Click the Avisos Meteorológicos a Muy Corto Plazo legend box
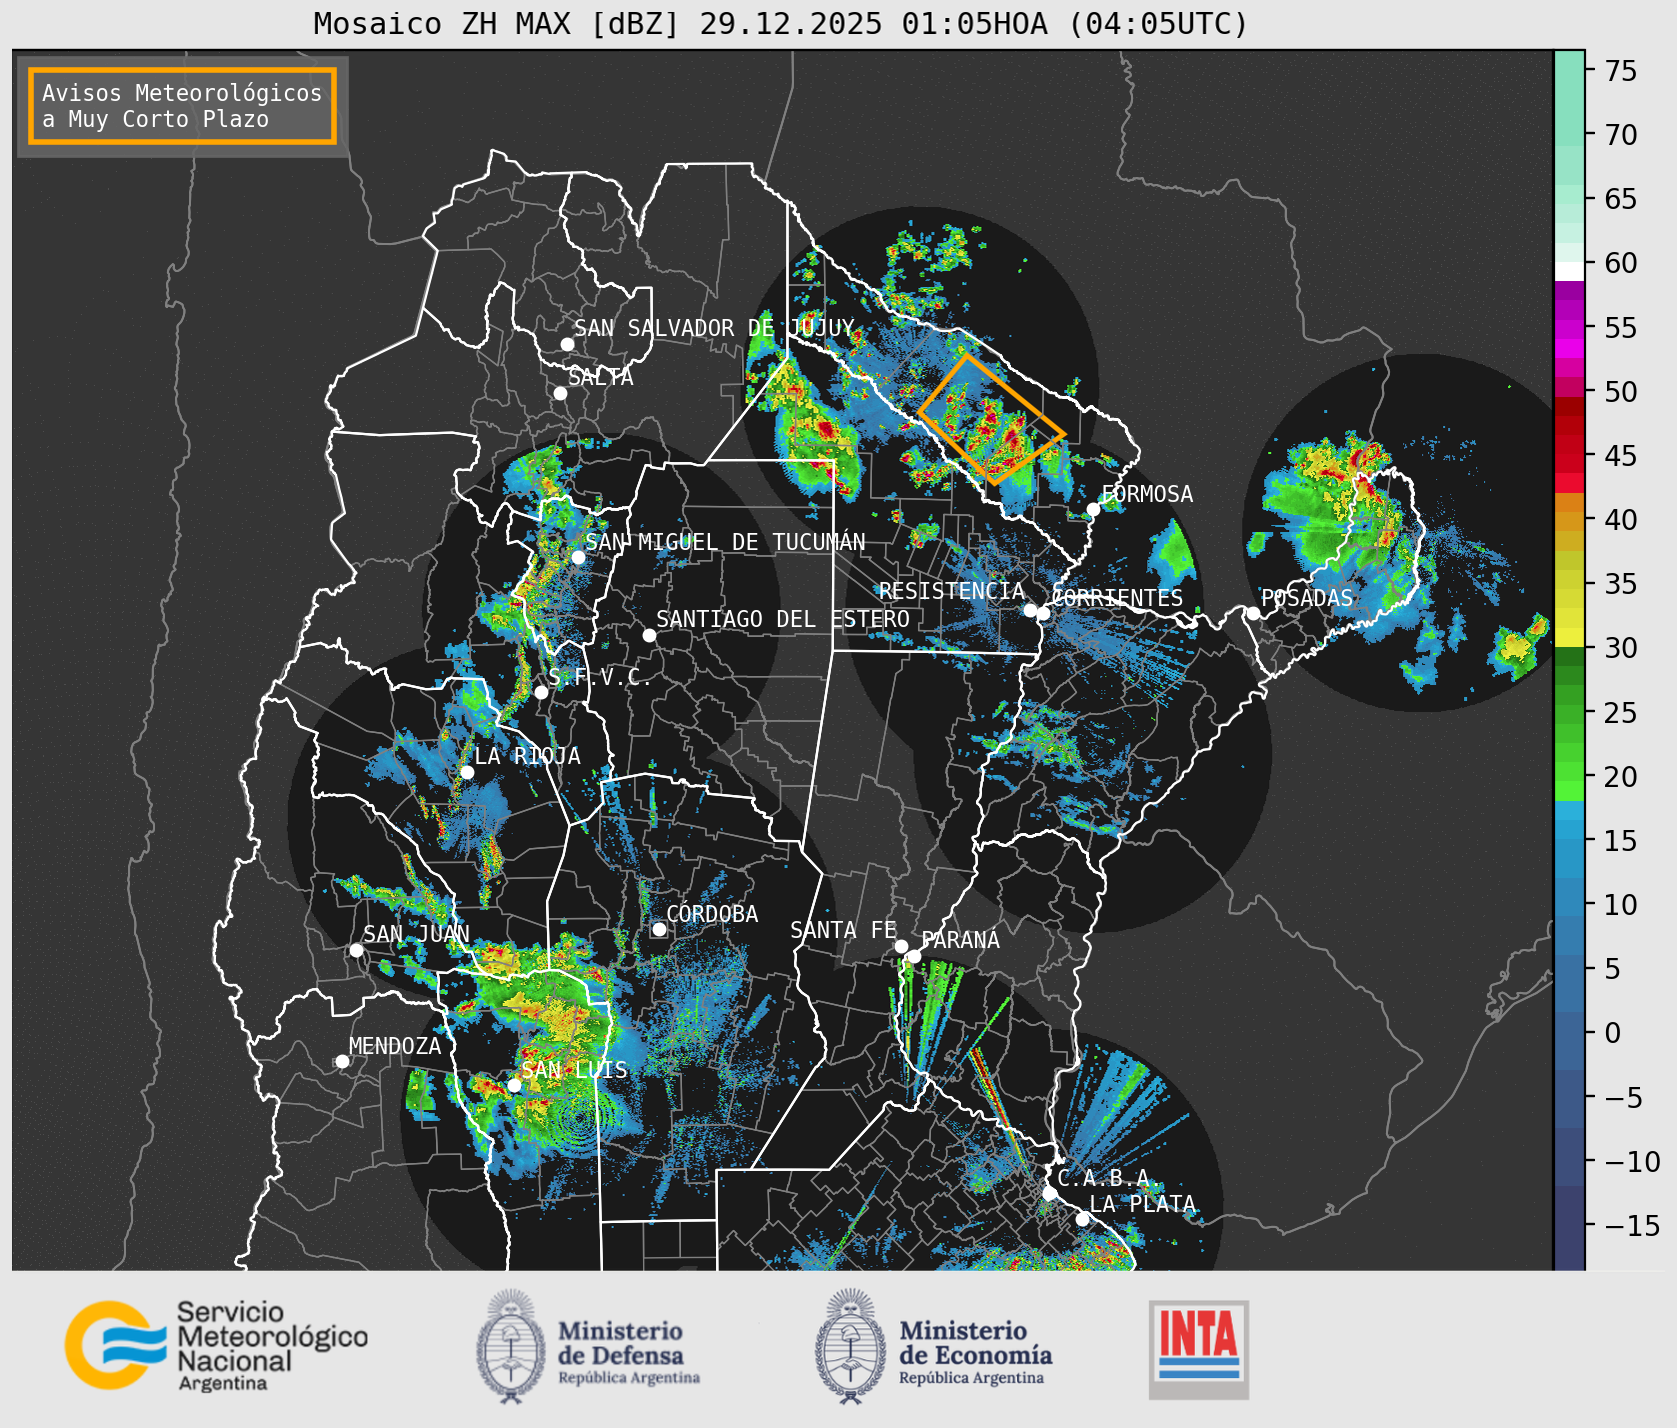This screenshot has height=1428, width=1677. [x=182, y=106]
